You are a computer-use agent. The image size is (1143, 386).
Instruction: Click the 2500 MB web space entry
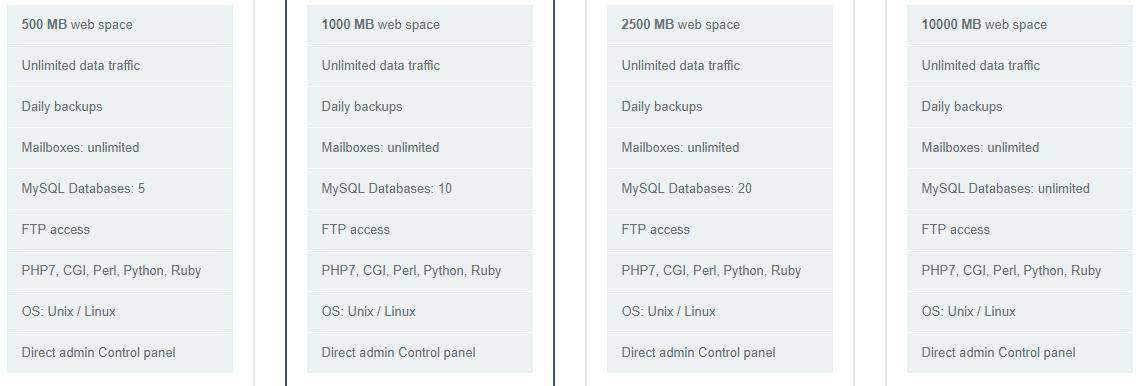click(720, 25)
